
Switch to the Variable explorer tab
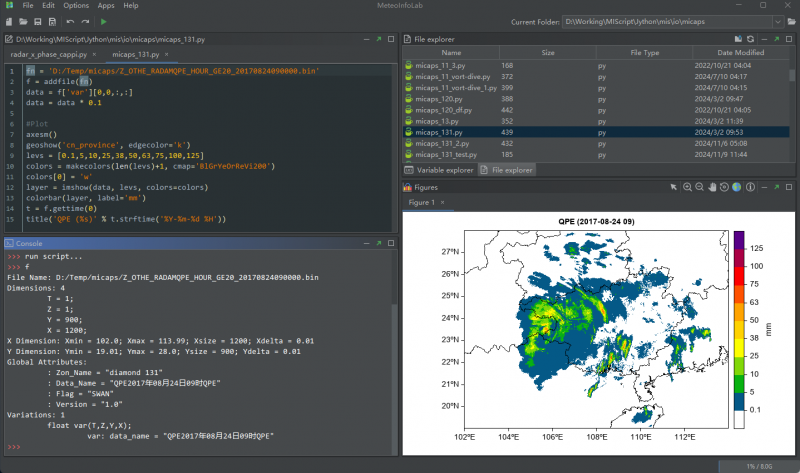pos(438,170)
